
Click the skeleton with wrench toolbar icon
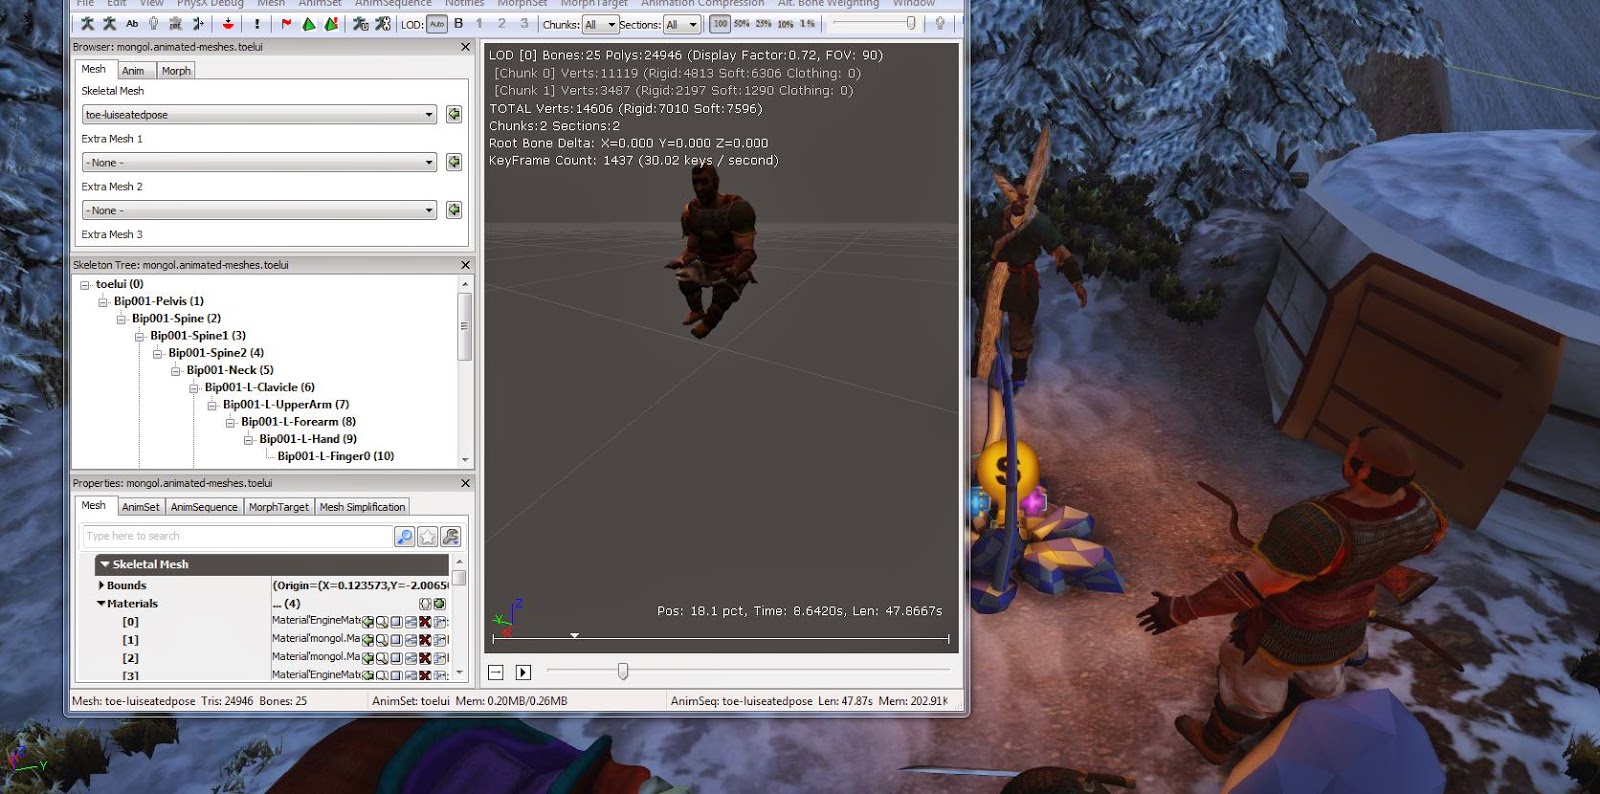(383, 24)
